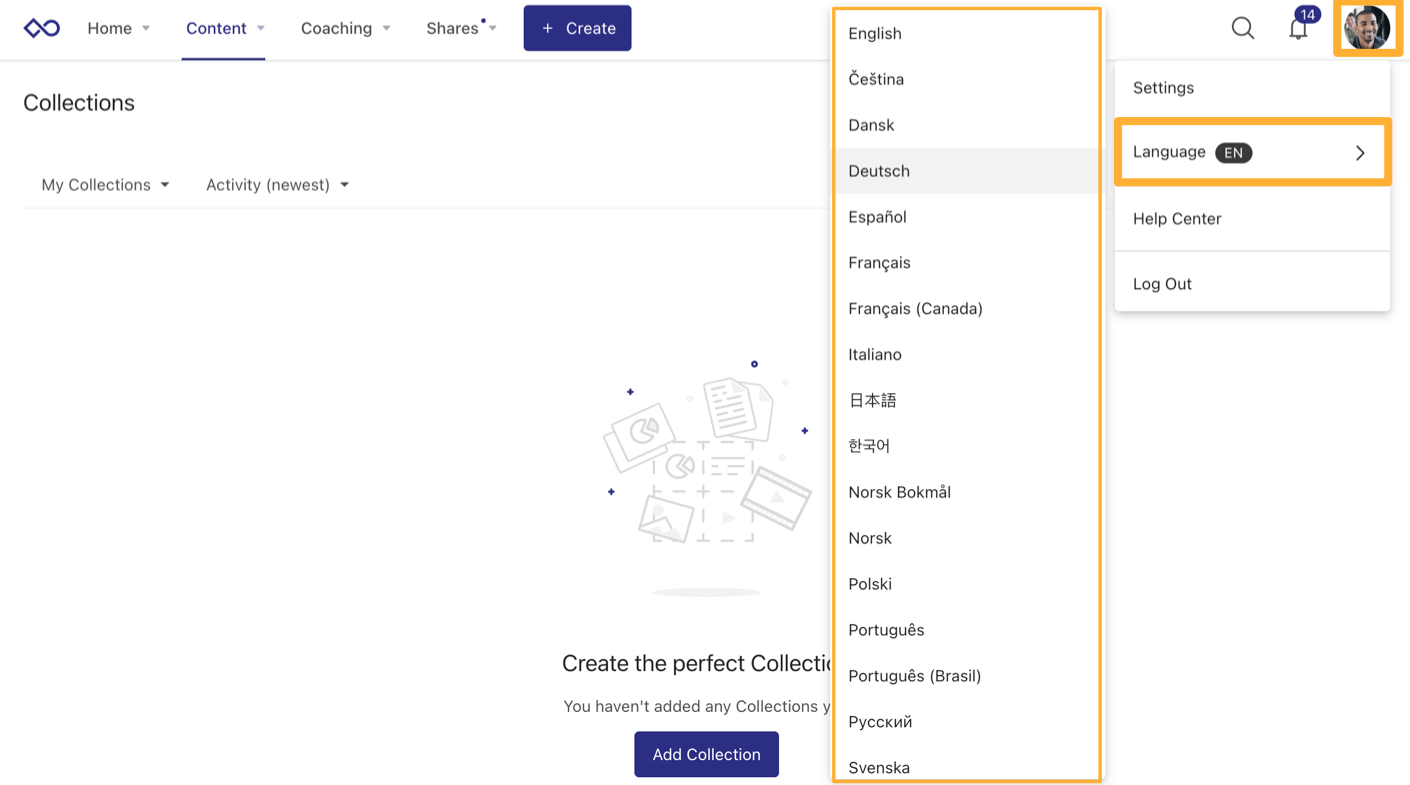Expand the Coaching dropdown menu
1410x785 pixels.
[345, 28]
